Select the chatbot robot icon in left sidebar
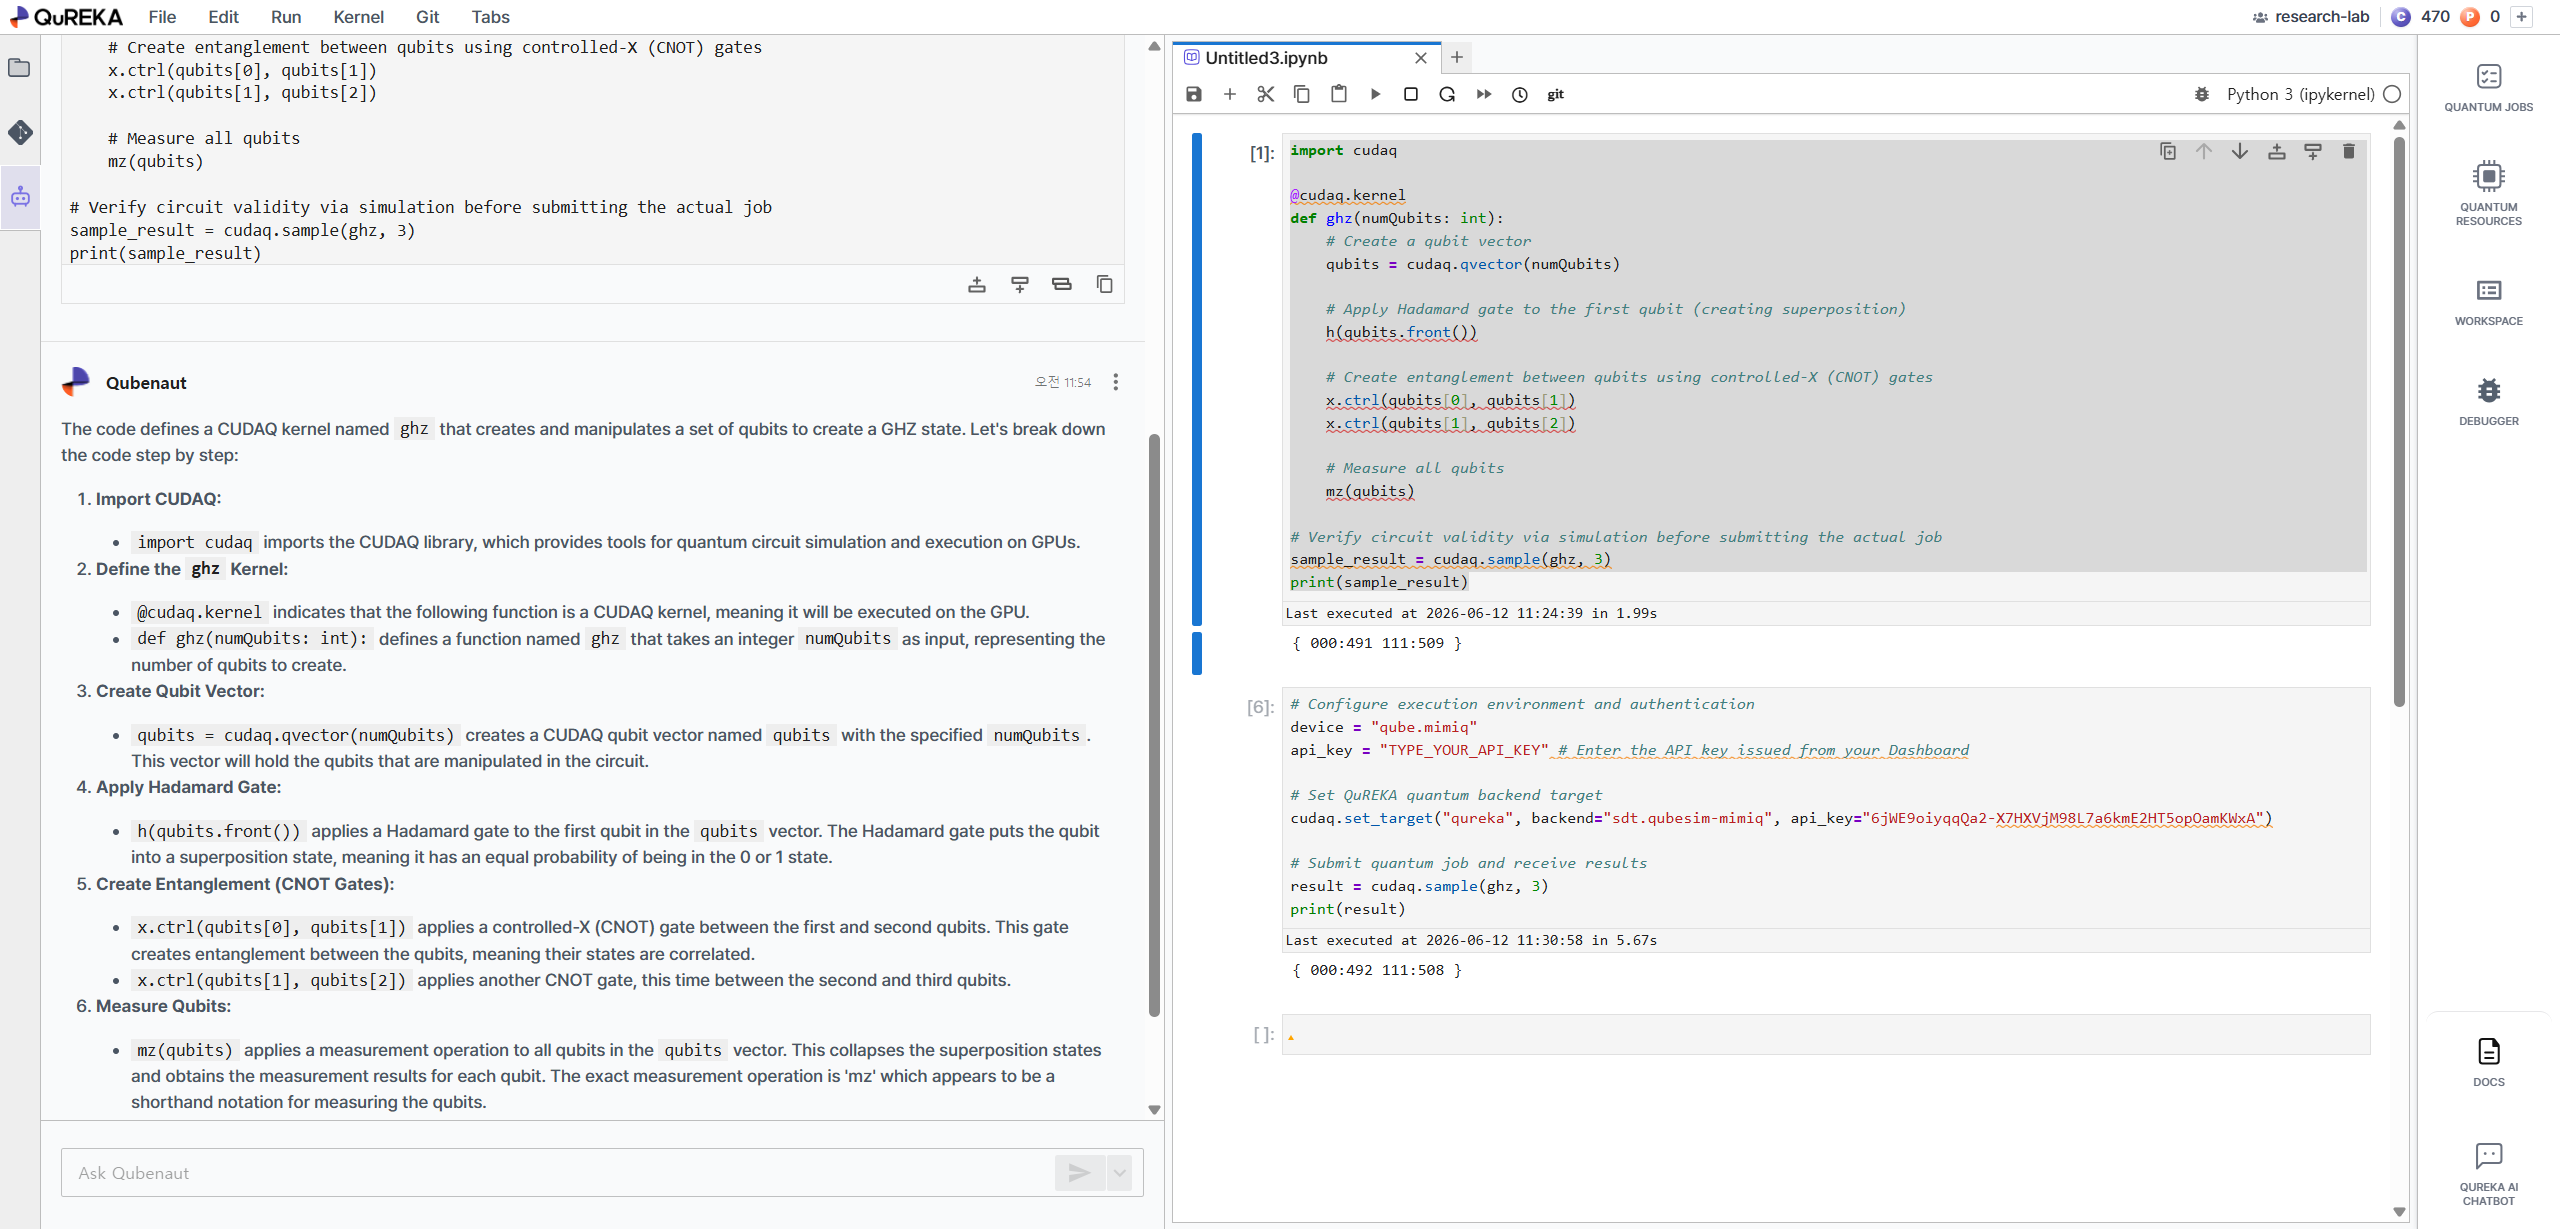 click(x=20, y=197)
